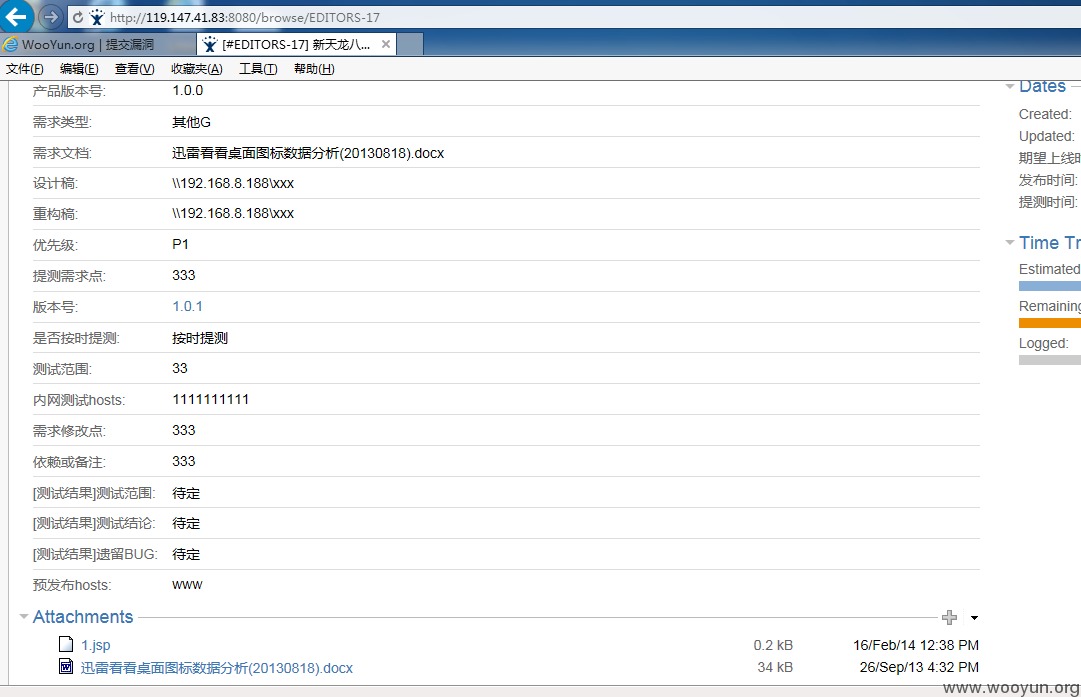The width and height of the screenshot is (1081, 697).
Task: Close the EDITORS-17 tab
Action: pyautogui.click(x=386, y=44)
